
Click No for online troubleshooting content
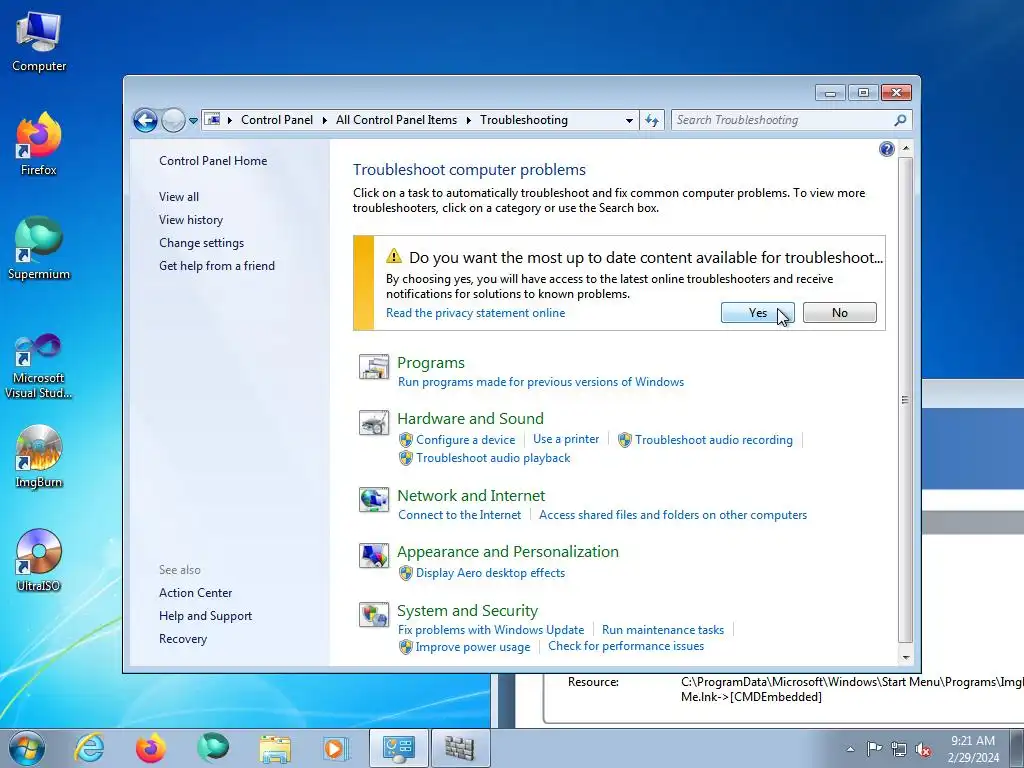point(840,313)
